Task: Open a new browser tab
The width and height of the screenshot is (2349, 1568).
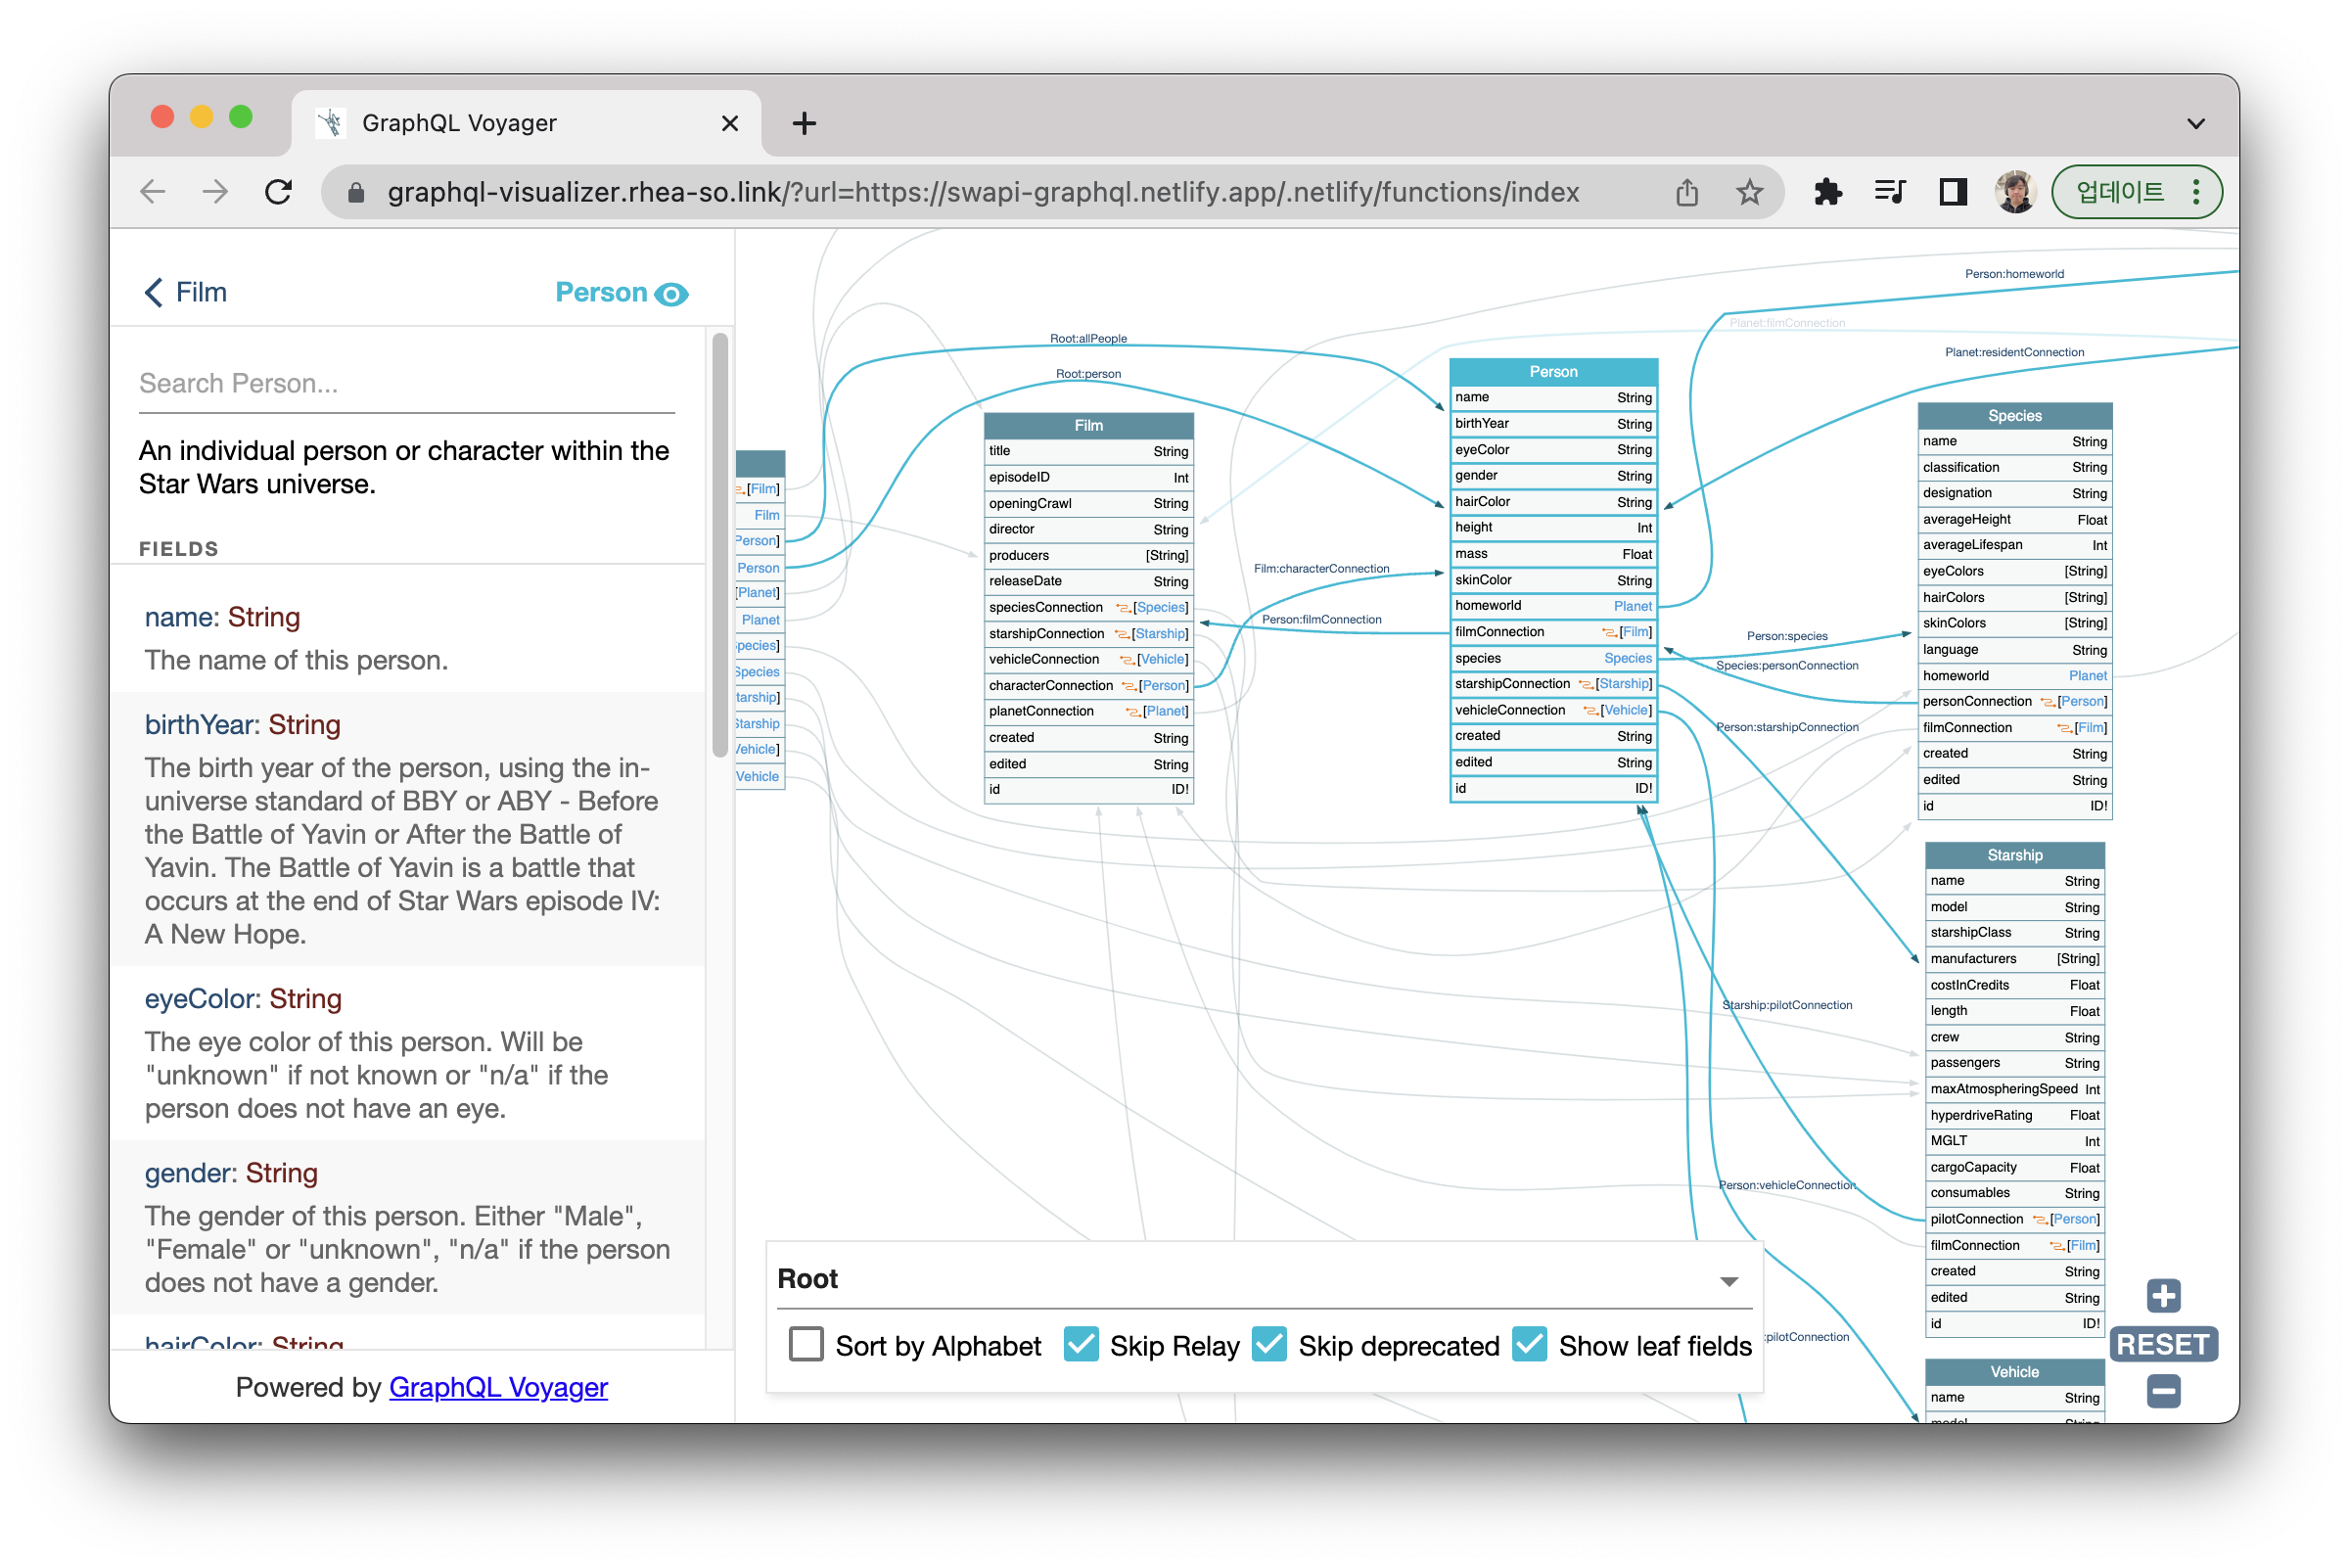Action: click(804, 124)
